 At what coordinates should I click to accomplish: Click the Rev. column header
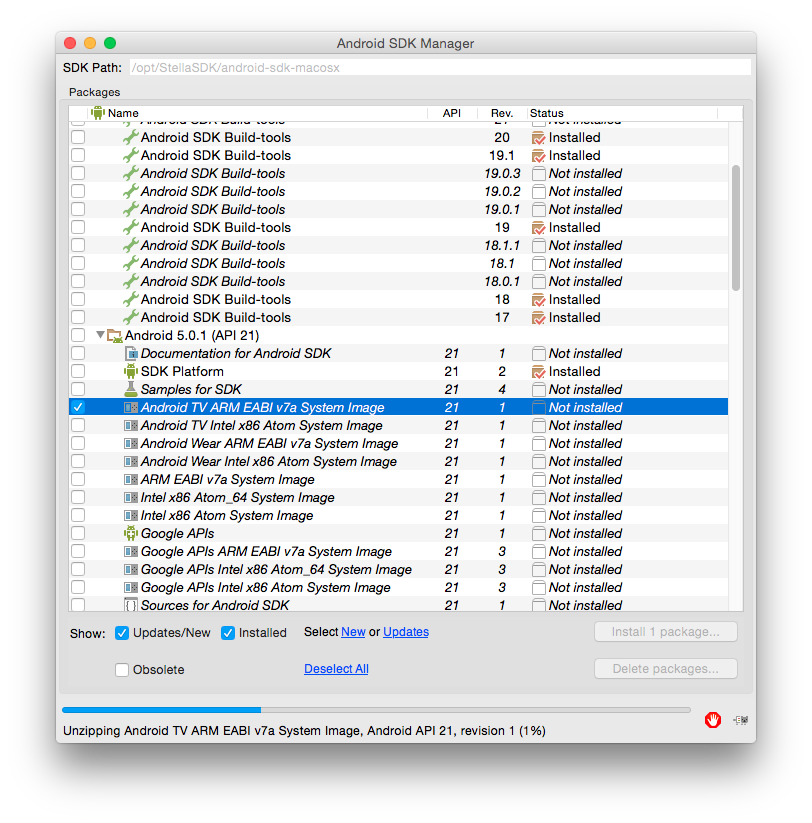pos(502,113)
